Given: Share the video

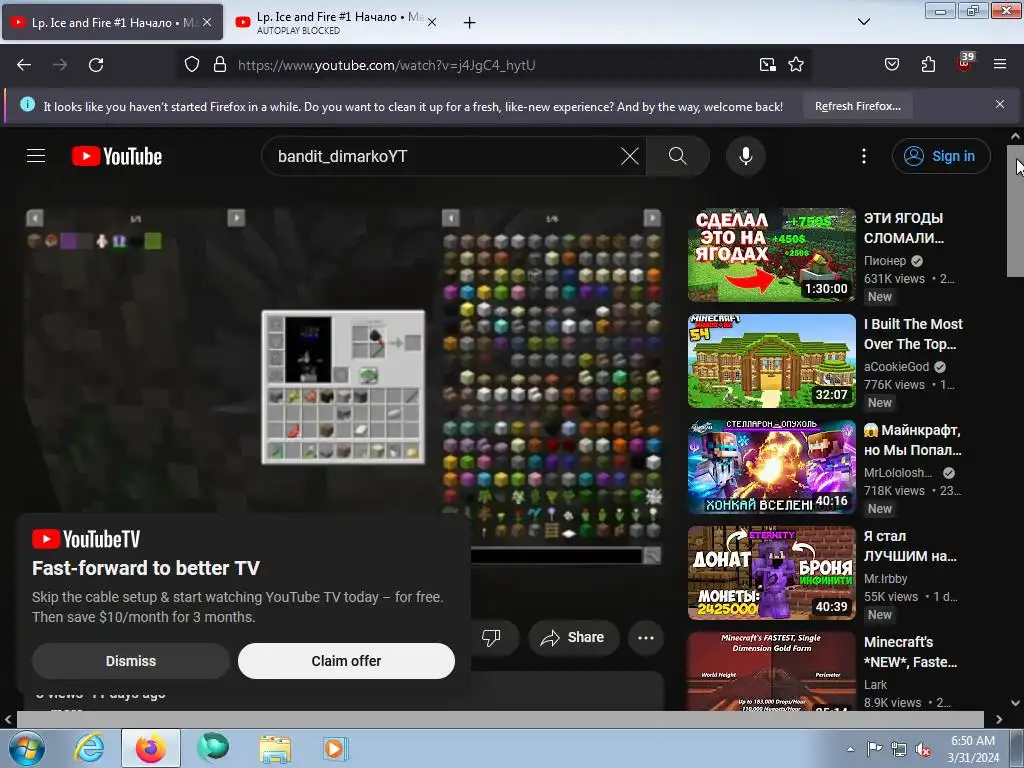Looking at the screenshot, I should (573, 637).
